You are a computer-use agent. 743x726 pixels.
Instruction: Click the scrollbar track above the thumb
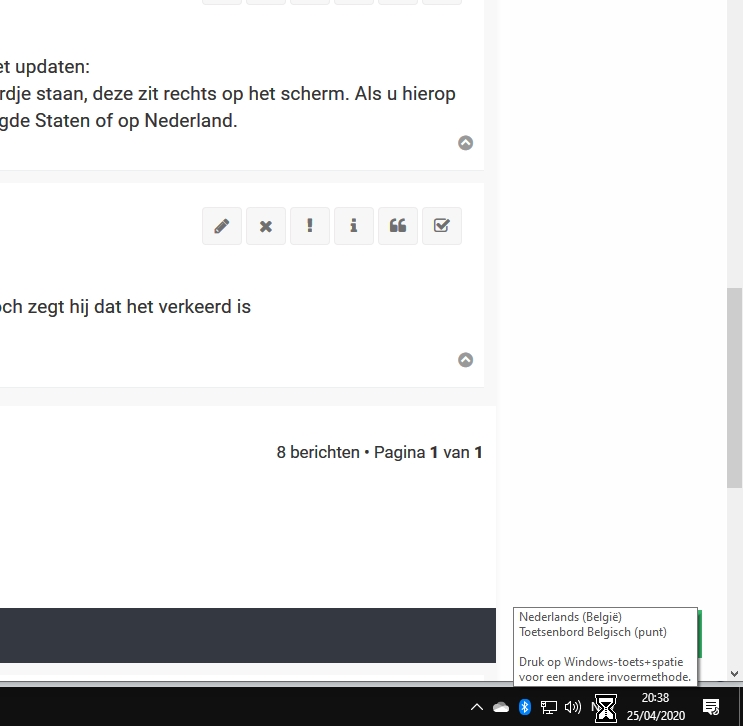734,150
